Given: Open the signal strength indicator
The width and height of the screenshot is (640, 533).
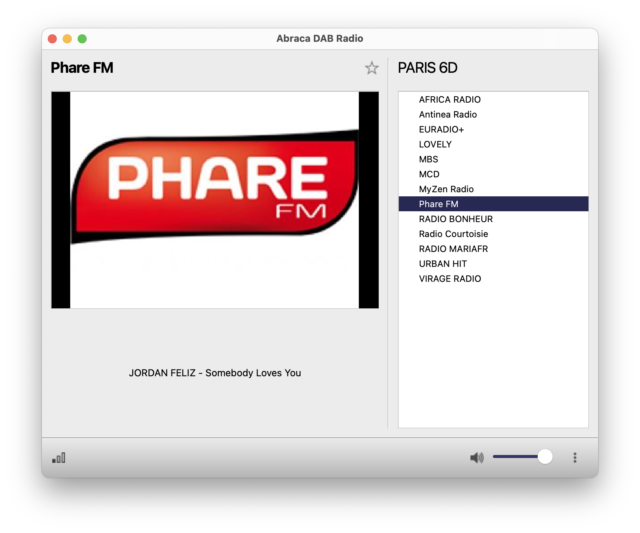Looking at the screenshot, I should 59,458.
